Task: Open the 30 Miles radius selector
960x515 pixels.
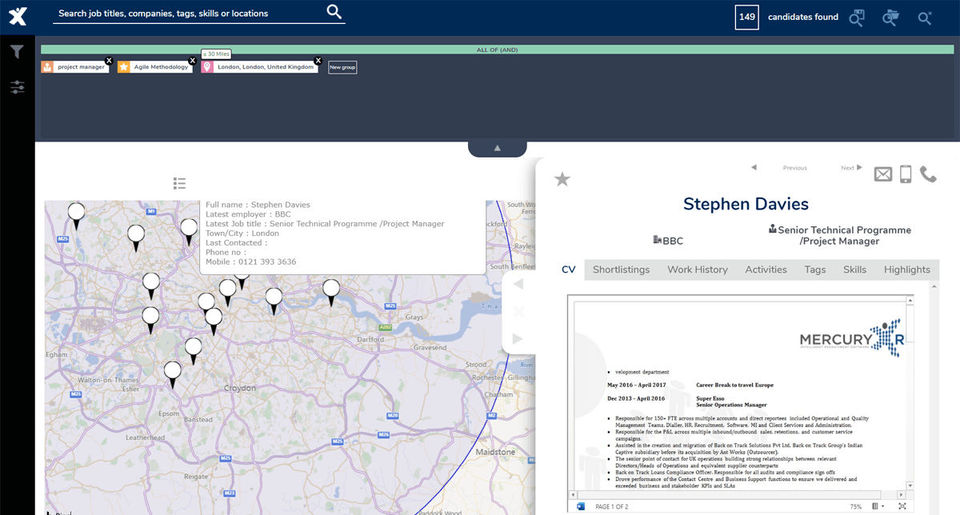Action: tap(215, 52)
